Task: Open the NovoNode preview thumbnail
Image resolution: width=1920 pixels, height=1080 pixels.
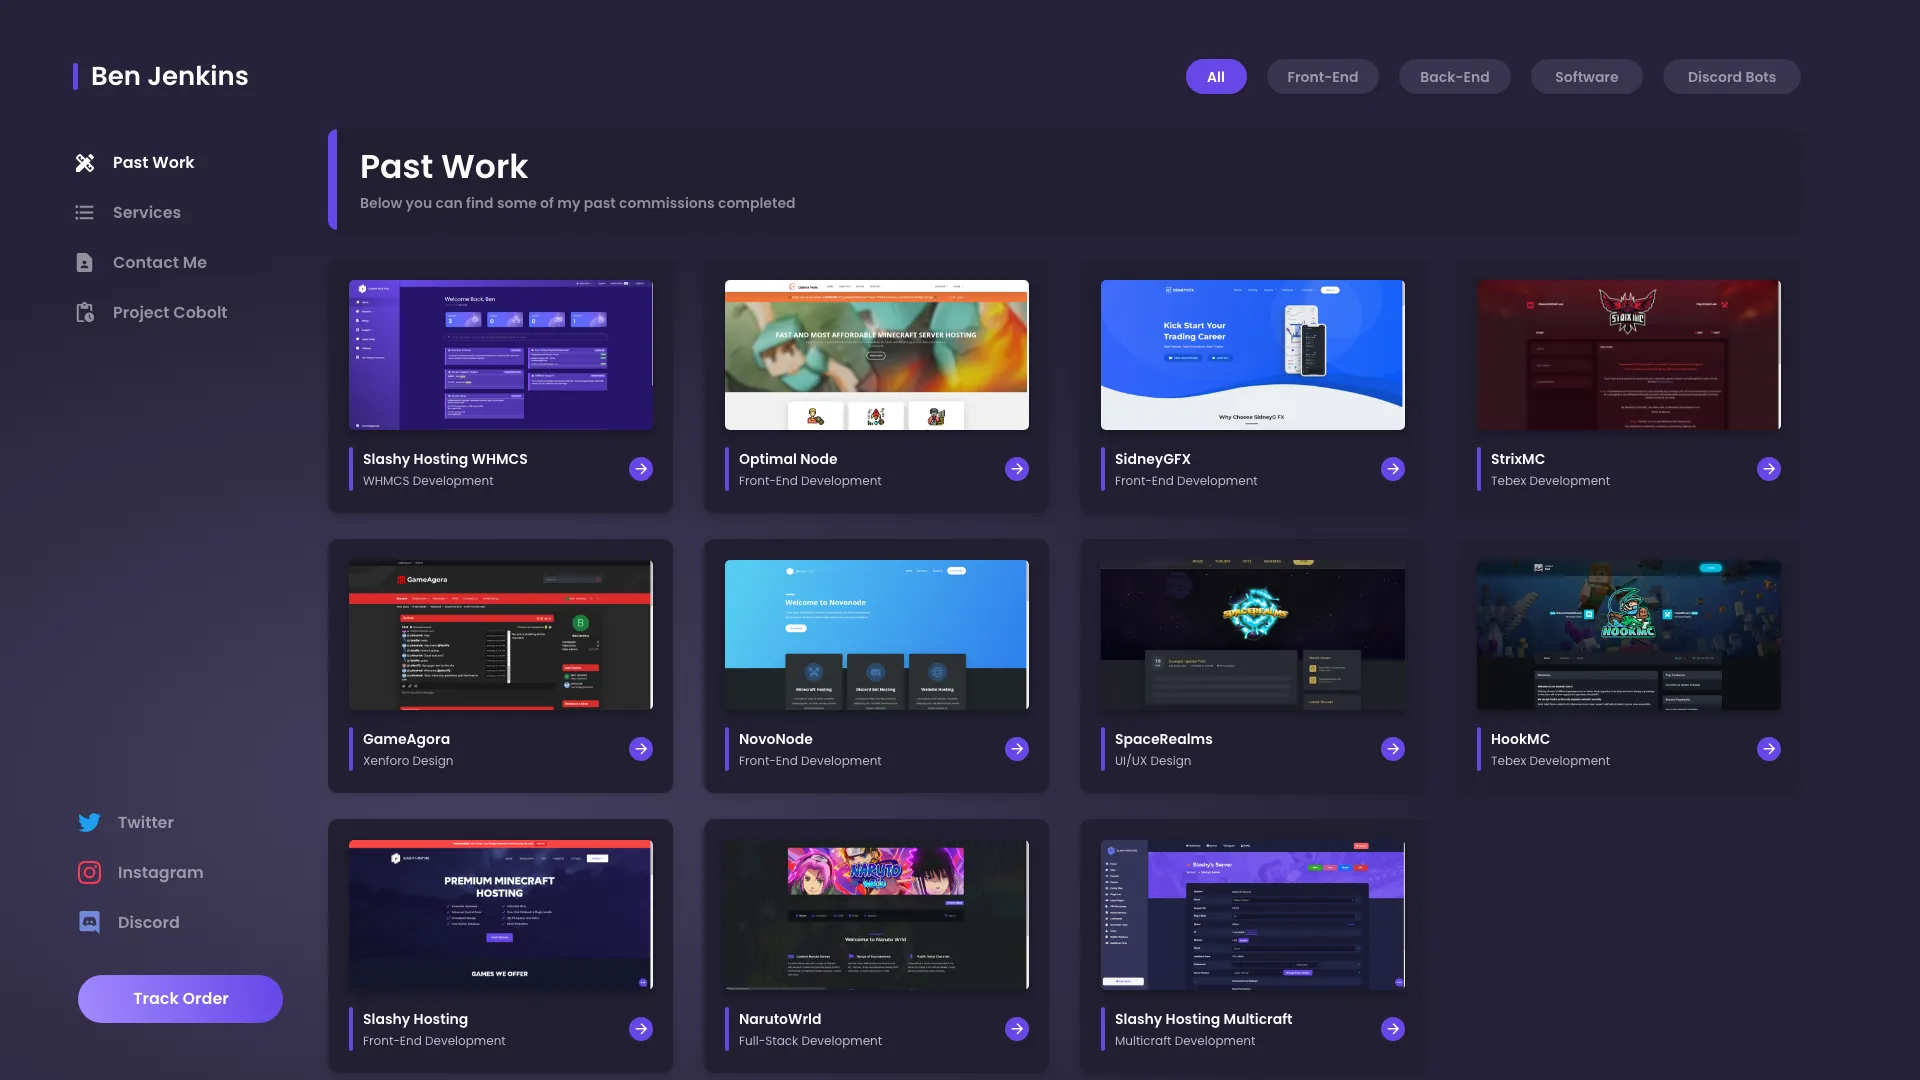Action: (877, 635)
